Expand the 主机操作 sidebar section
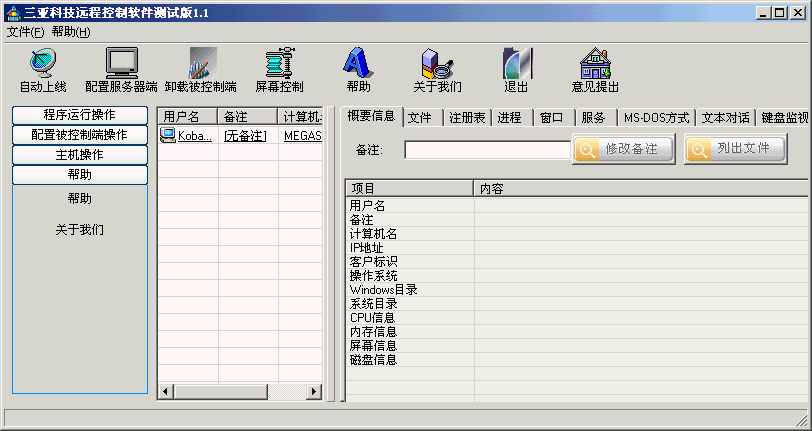 (80, 155)
